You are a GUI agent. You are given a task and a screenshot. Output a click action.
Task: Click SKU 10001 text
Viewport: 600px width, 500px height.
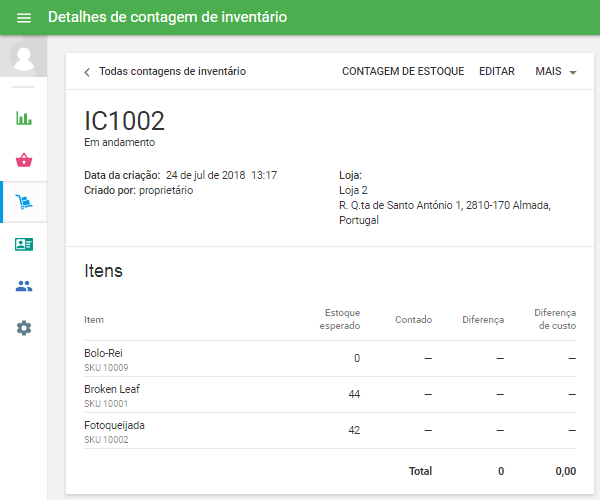coord(106,404)
